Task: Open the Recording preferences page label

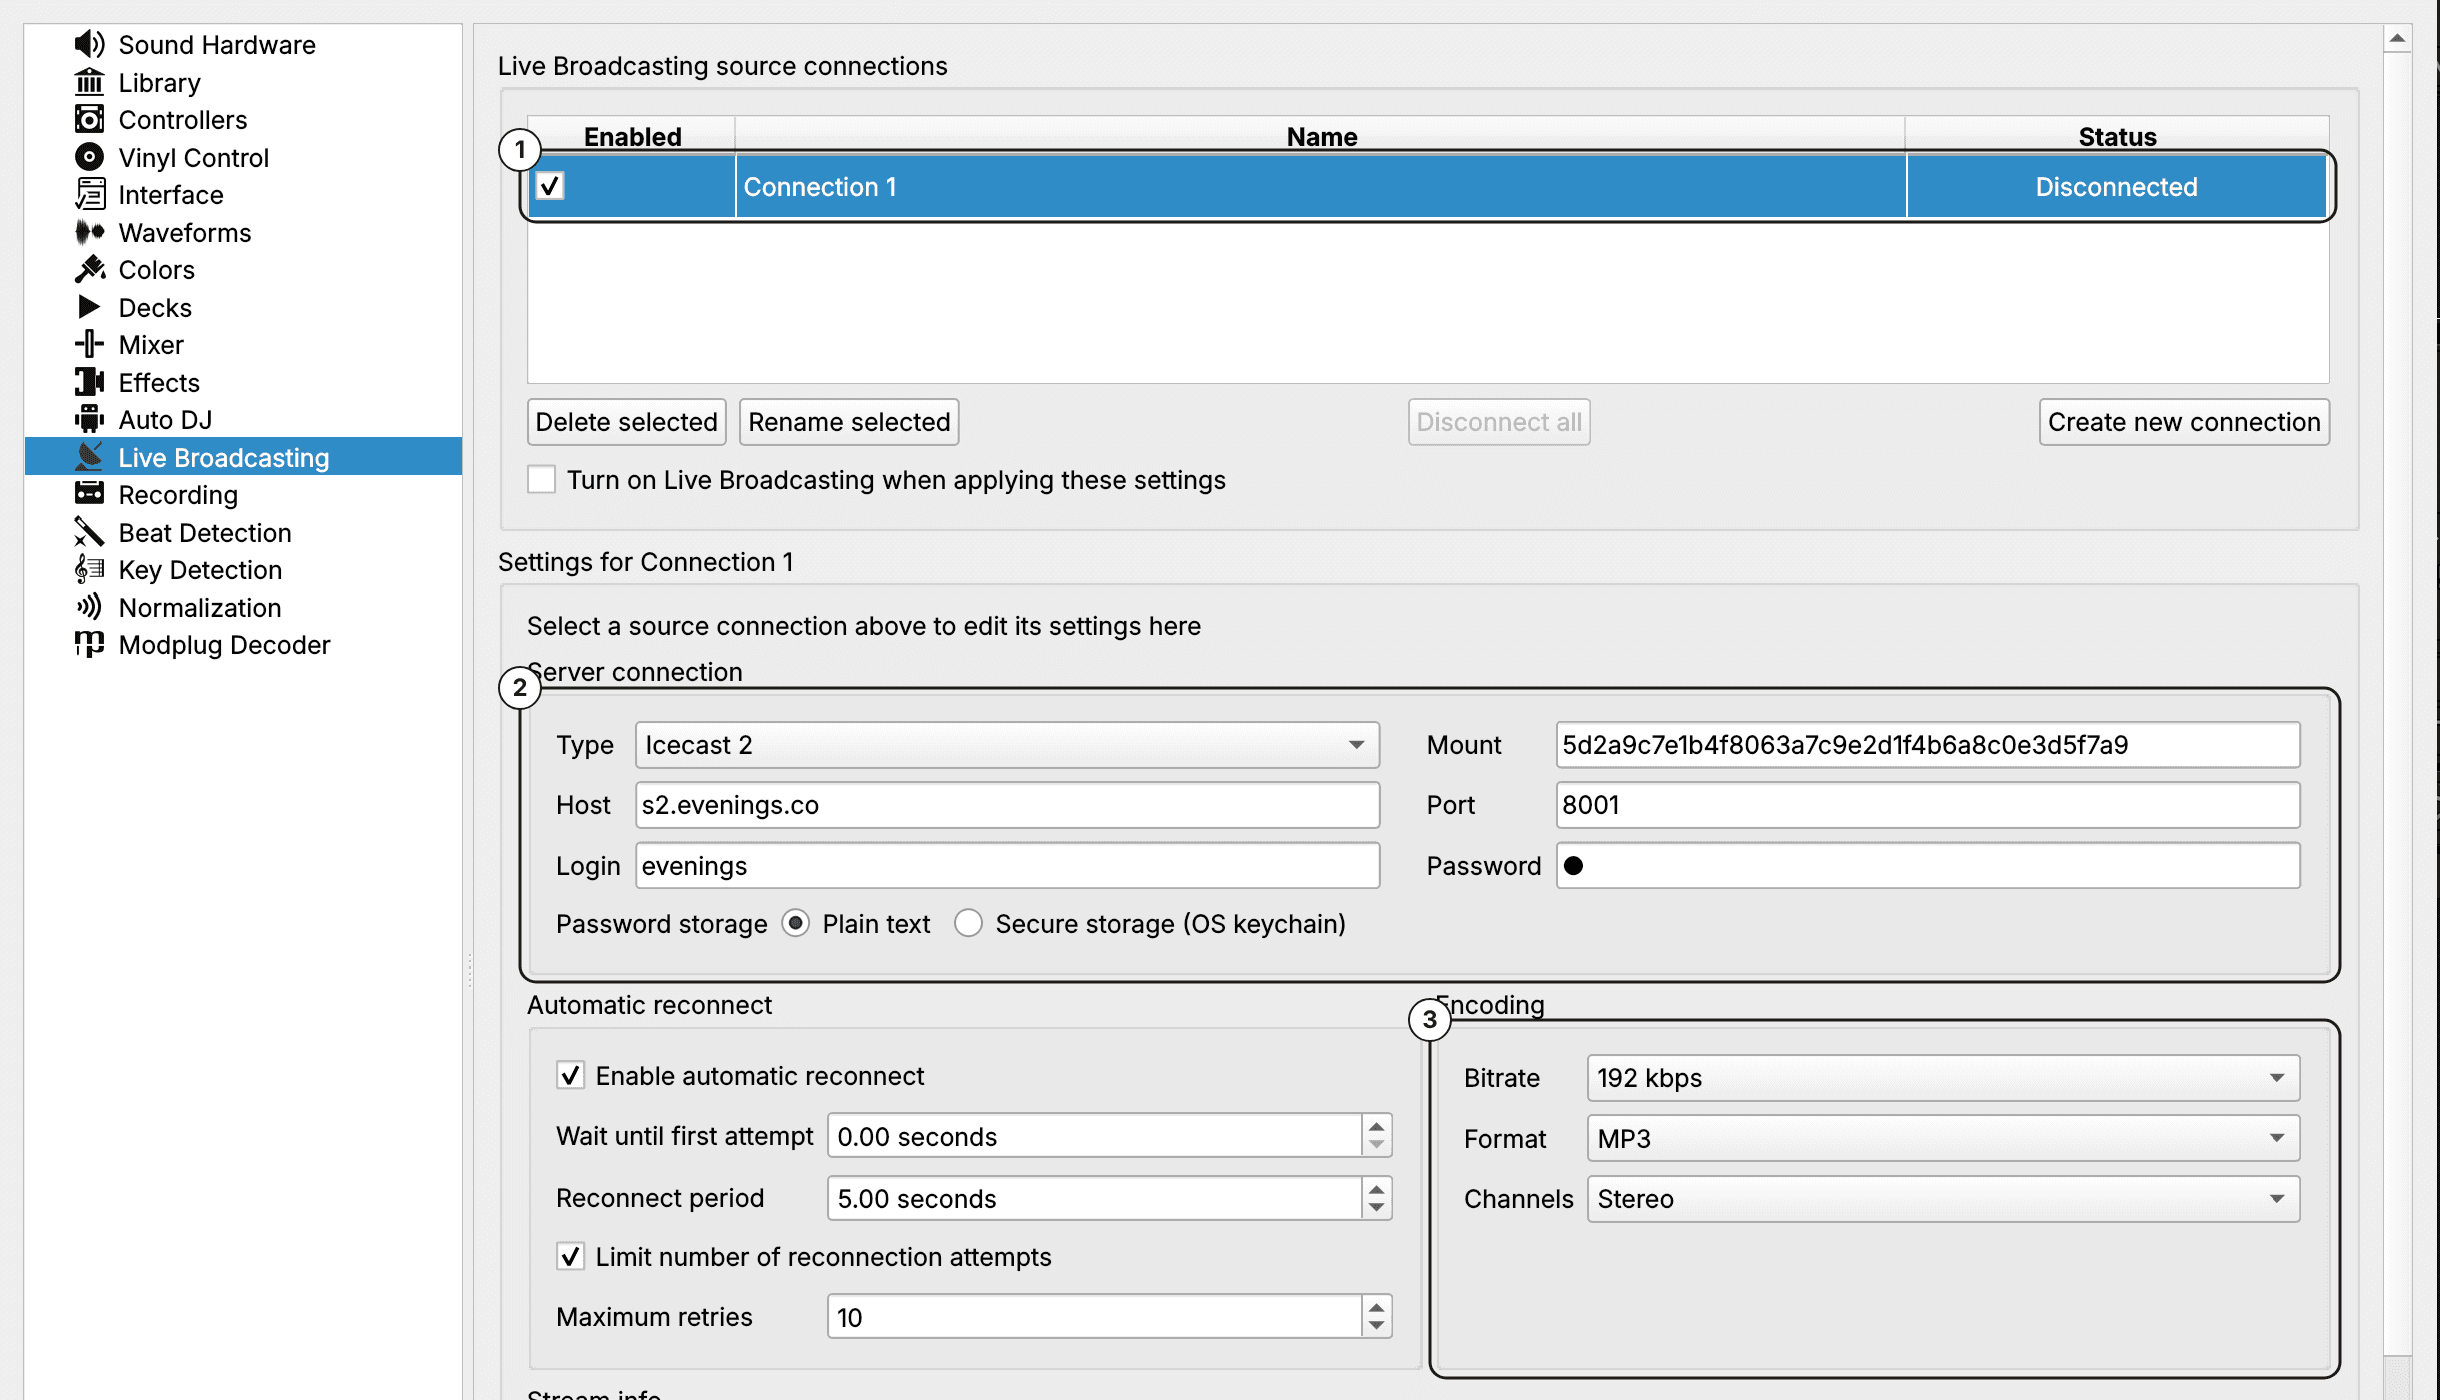Action: tap(178, 495)
